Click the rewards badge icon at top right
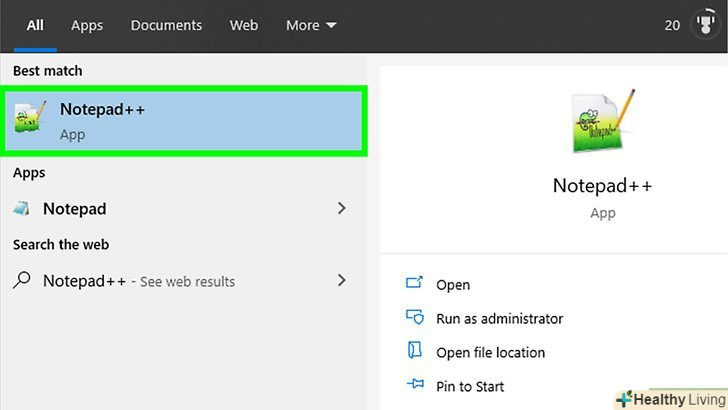 click(x=704, y=25)
